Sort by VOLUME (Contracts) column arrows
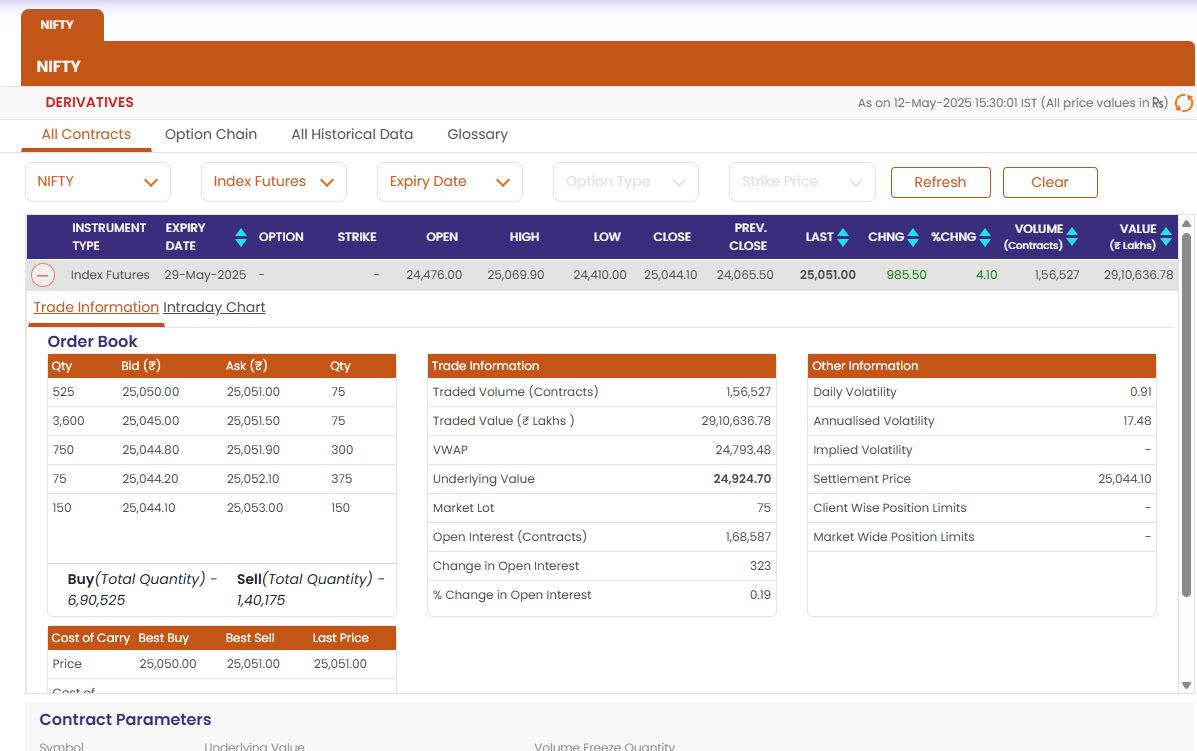The width and height of the screenshot is (1197, 751). 1072,237
